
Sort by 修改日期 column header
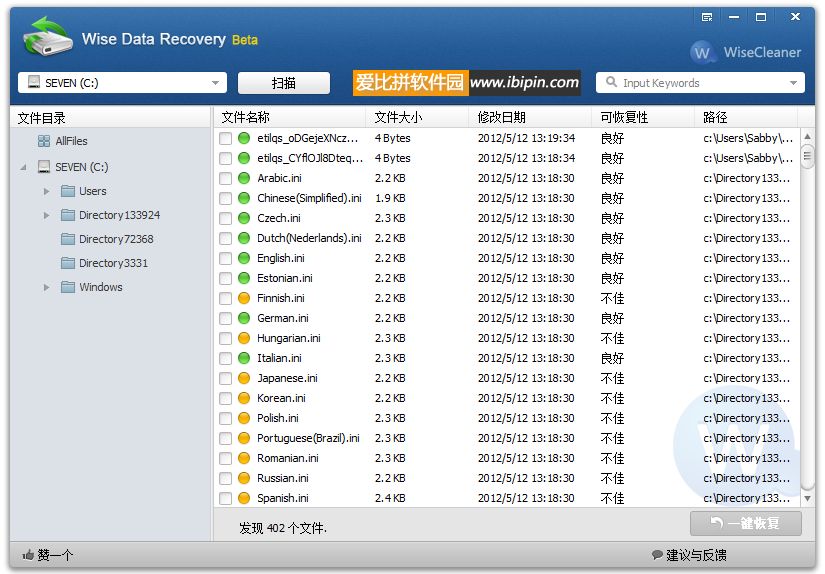coord(530,117)
